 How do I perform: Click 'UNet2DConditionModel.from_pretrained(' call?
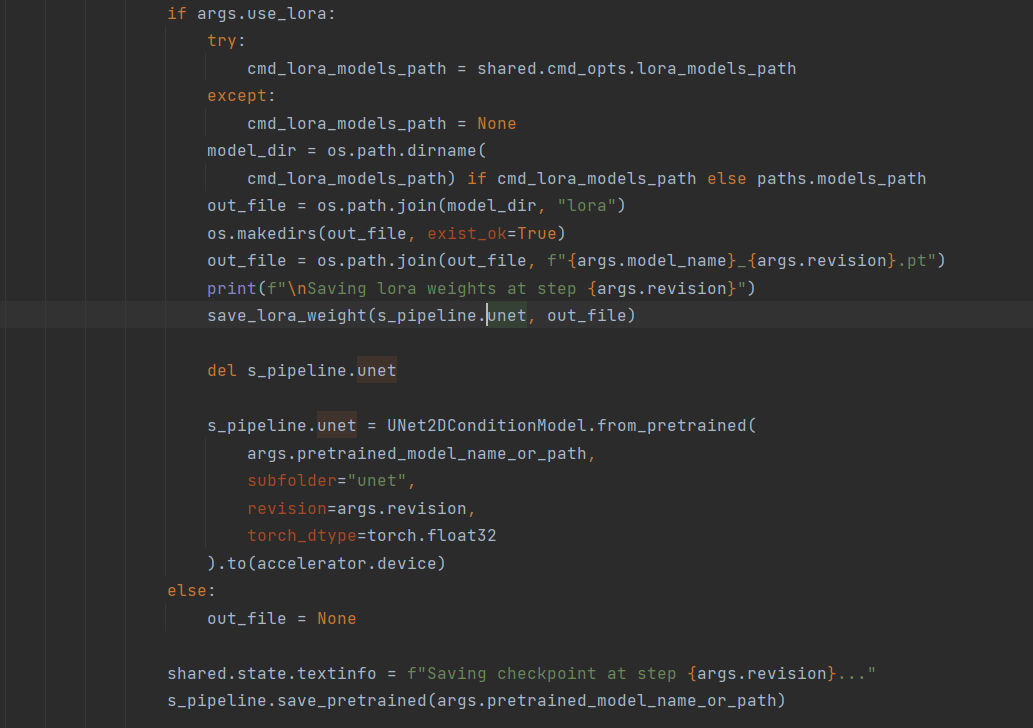point(571,426)
